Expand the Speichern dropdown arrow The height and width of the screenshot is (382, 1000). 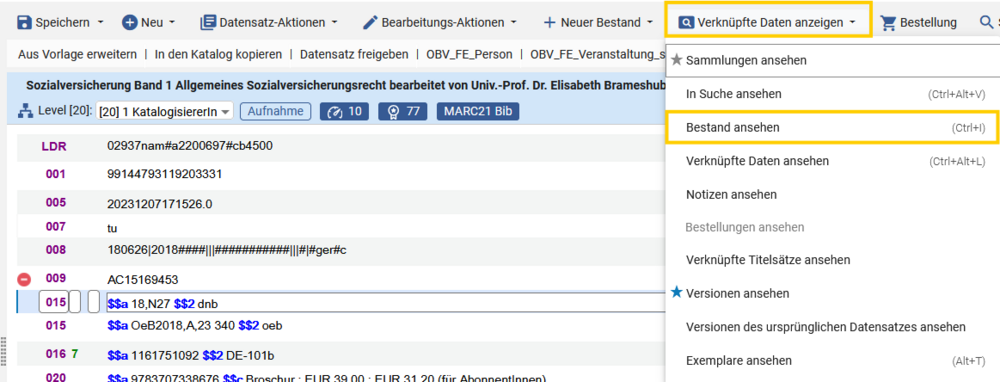[x=100, y=23]
